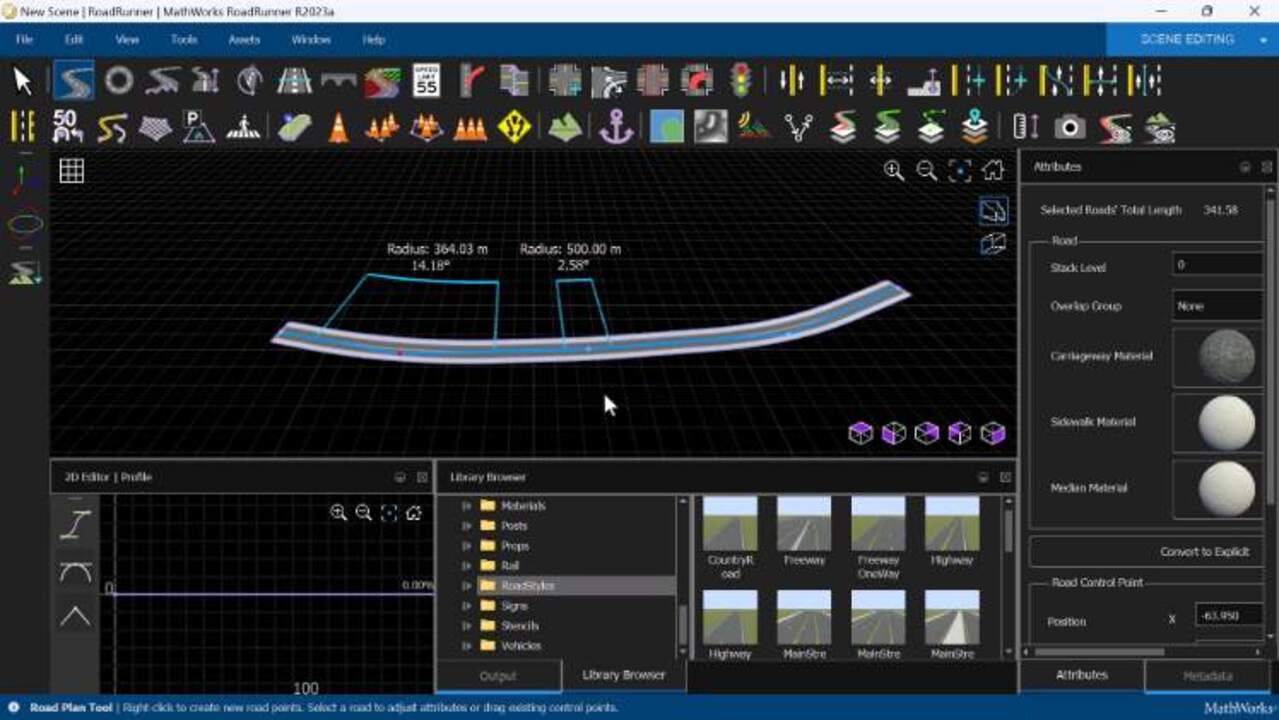This screenshot has width=1279, height=720.
Task: Expand the Materials folder tree node
Action: click(467, 506)
